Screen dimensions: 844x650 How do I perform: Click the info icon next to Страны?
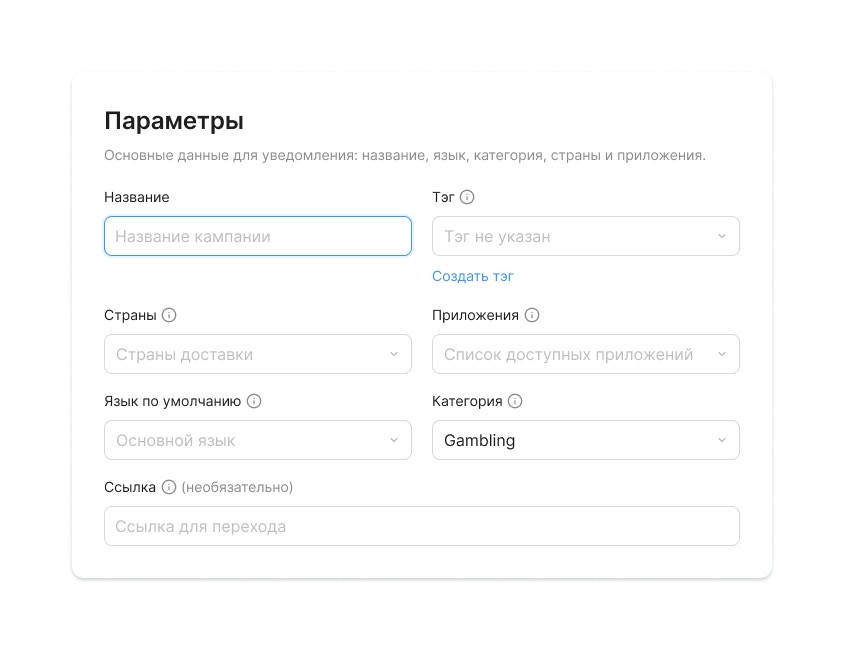pos(170,314)
